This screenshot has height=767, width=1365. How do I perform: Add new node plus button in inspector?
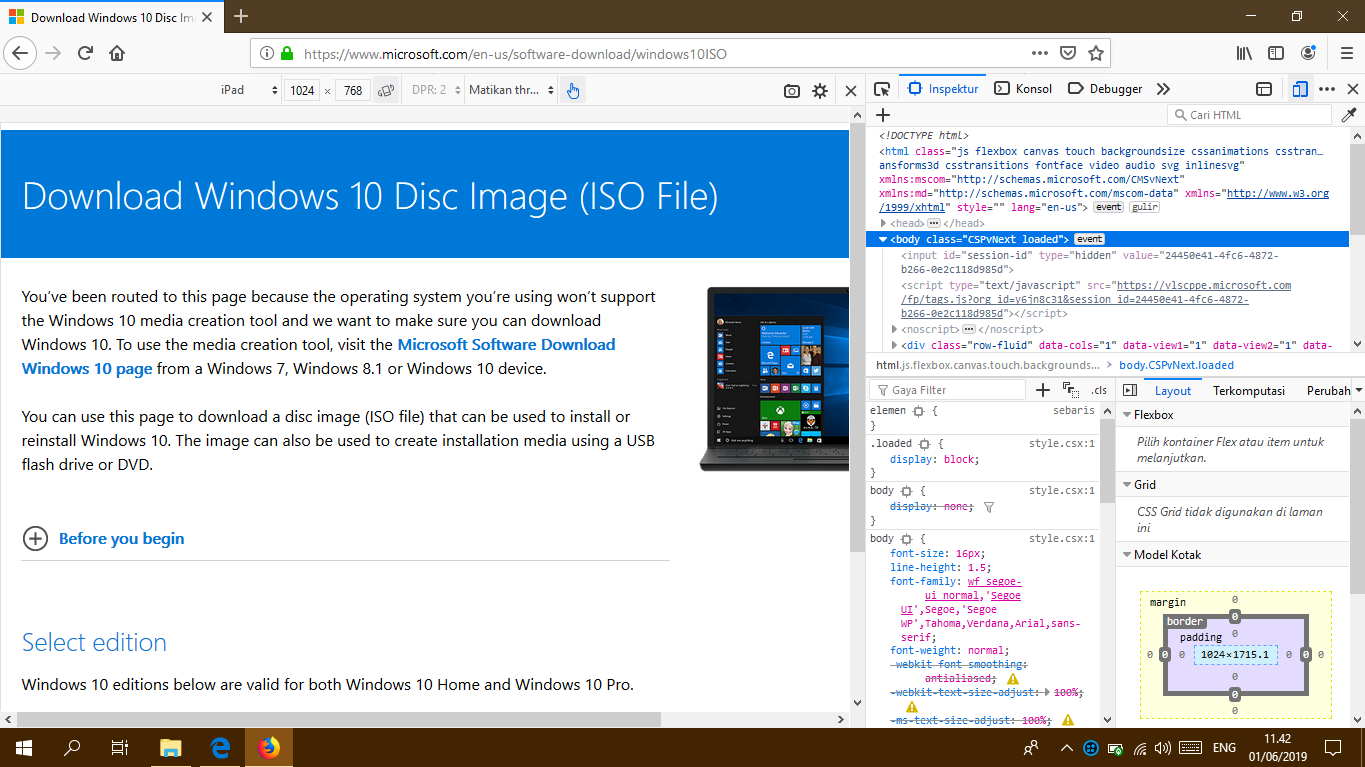coord(883,115)
